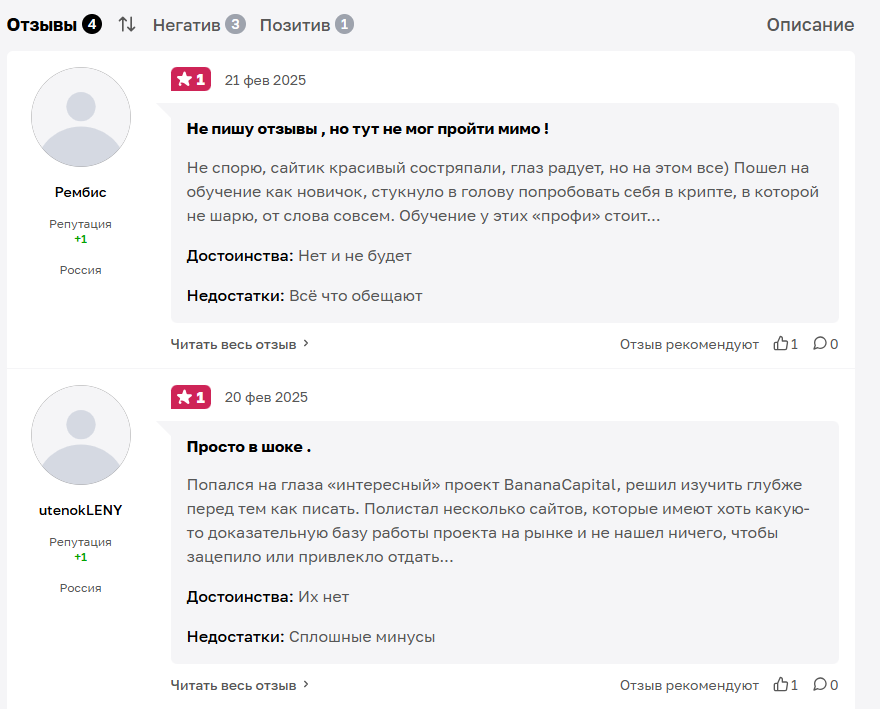Image resolution: width=880 pixels, height=709 pixels.
Task: Open utenokLENY's avatar picture
Action: click(x=81, y=435)
